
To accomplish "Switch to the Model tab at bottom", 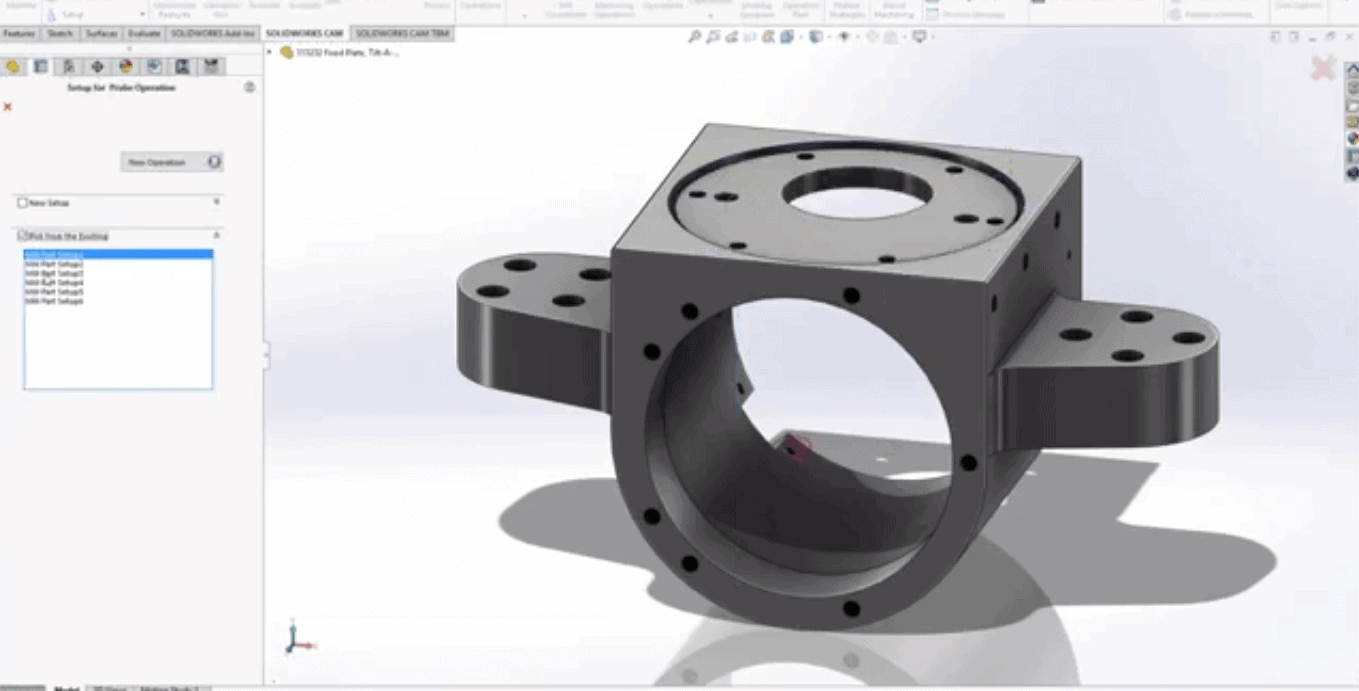I will click(67, 688).
